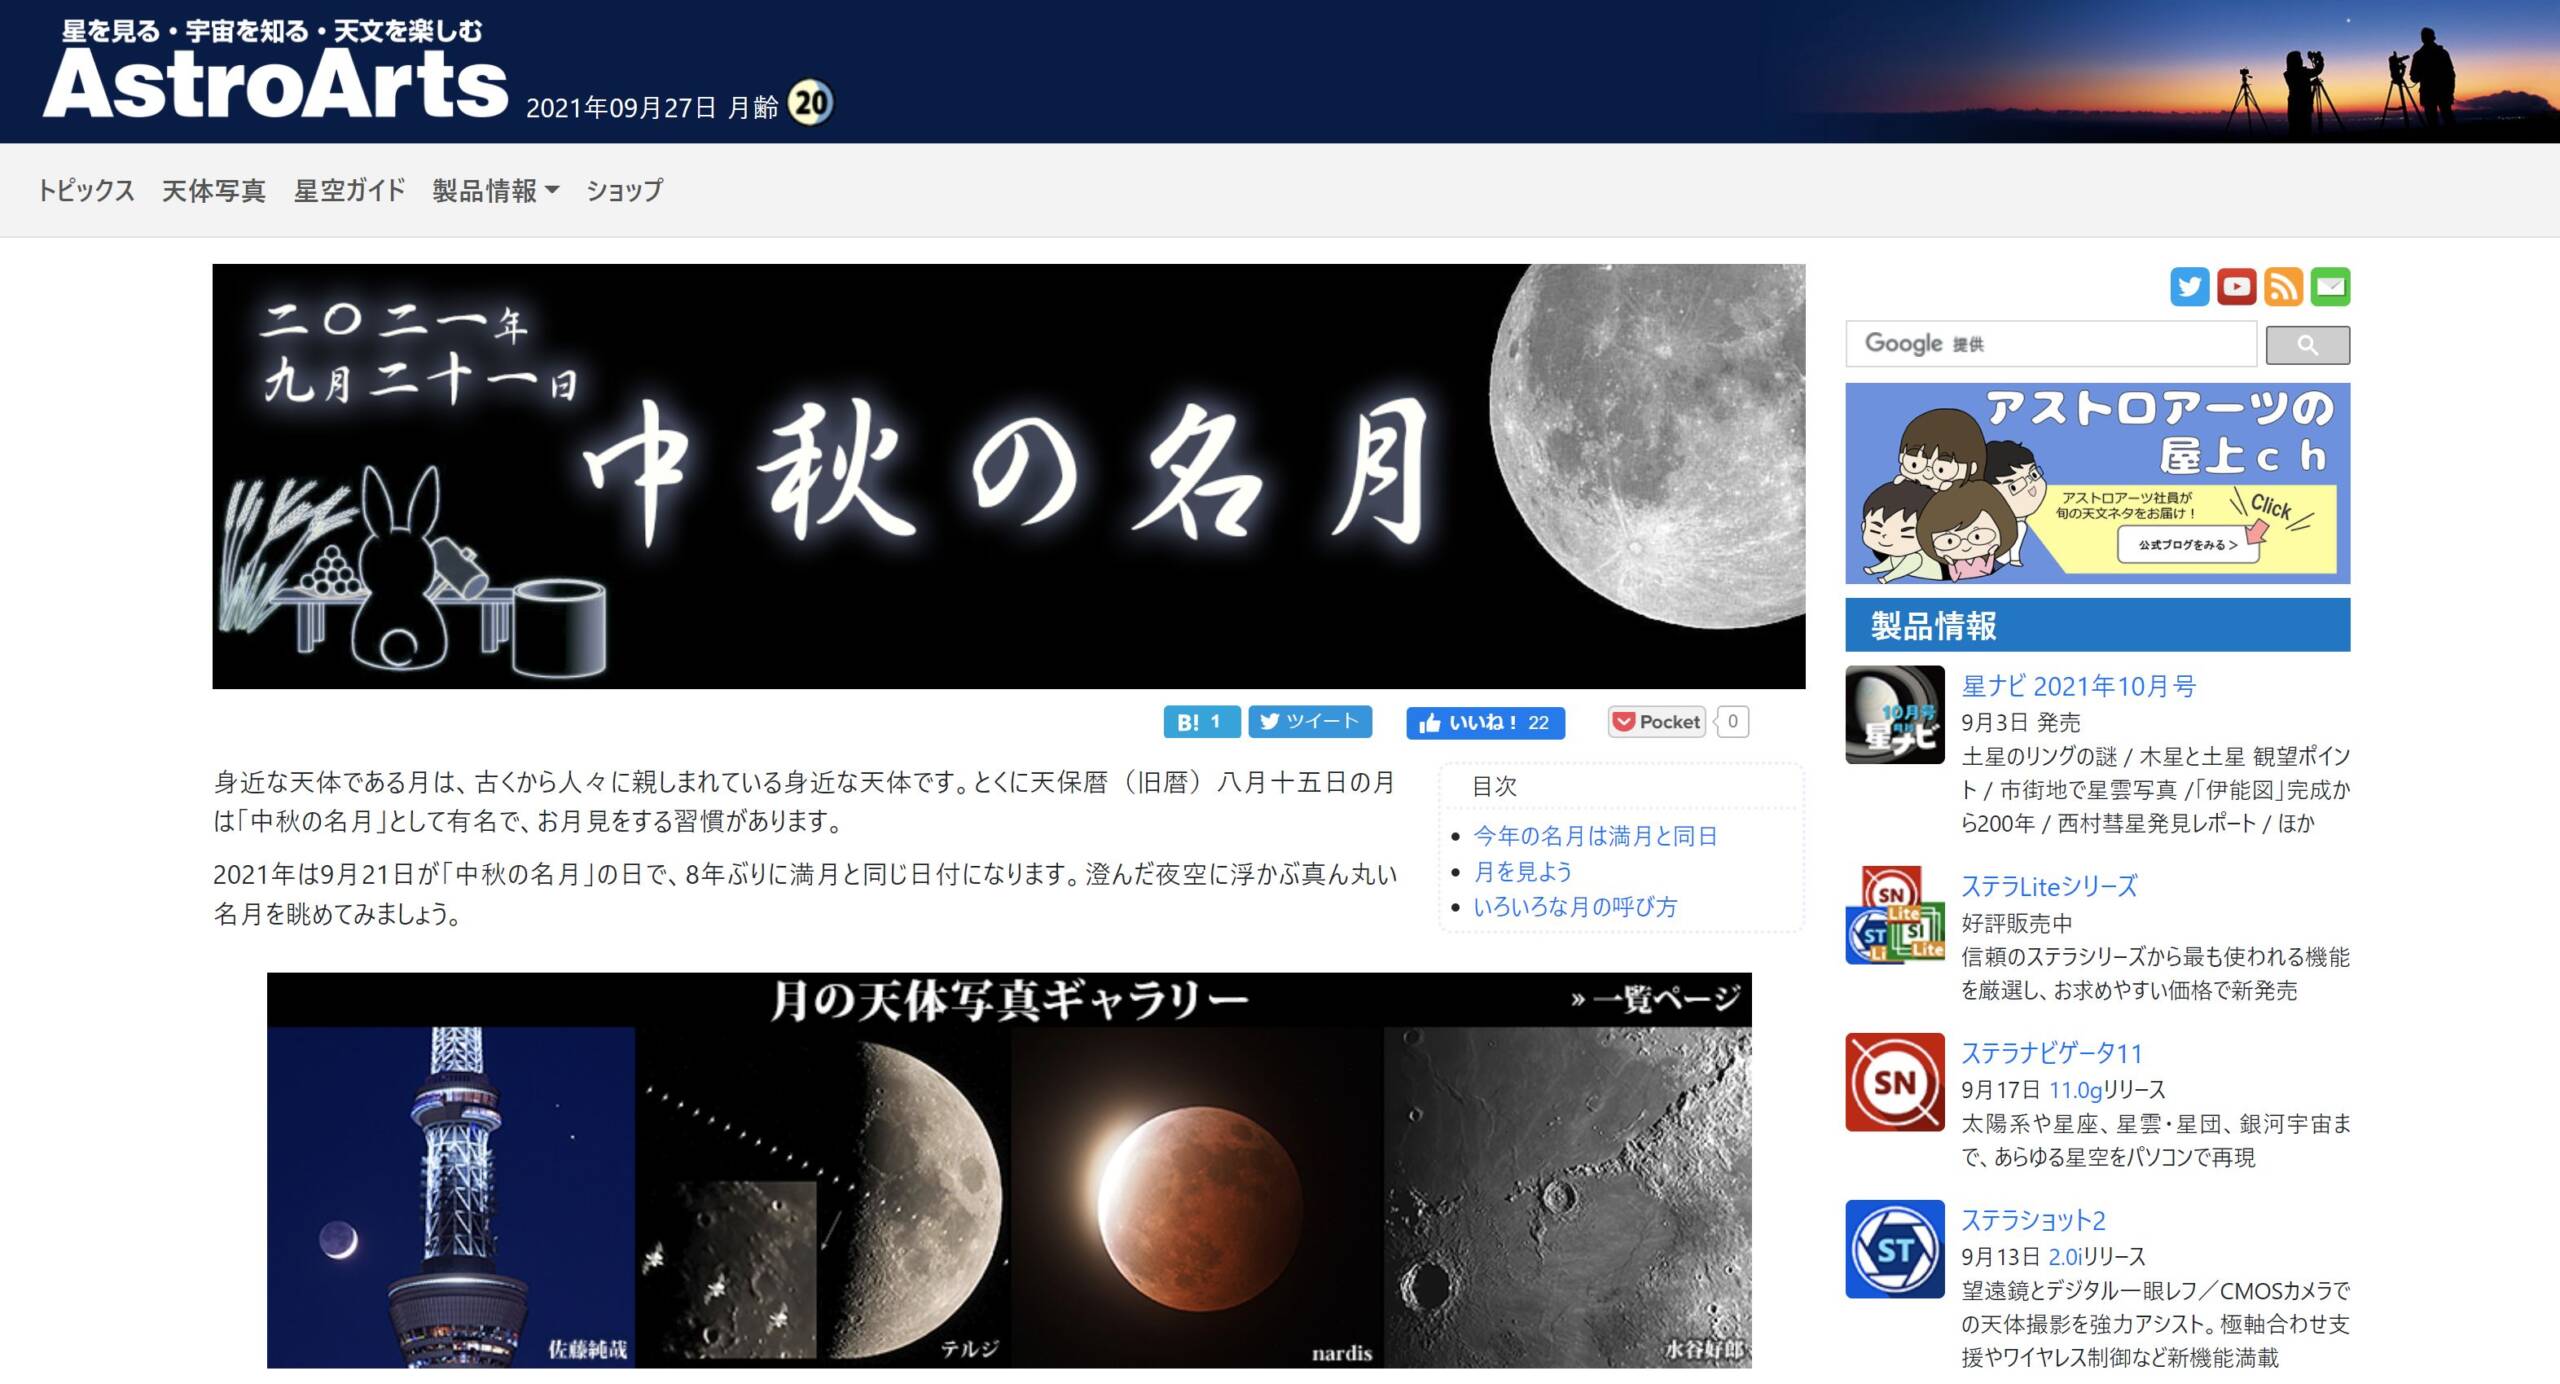Save the page with Pocket button
Image resolution: width=2560 pixels, height=1384 pixels.
pos(1655,722)
